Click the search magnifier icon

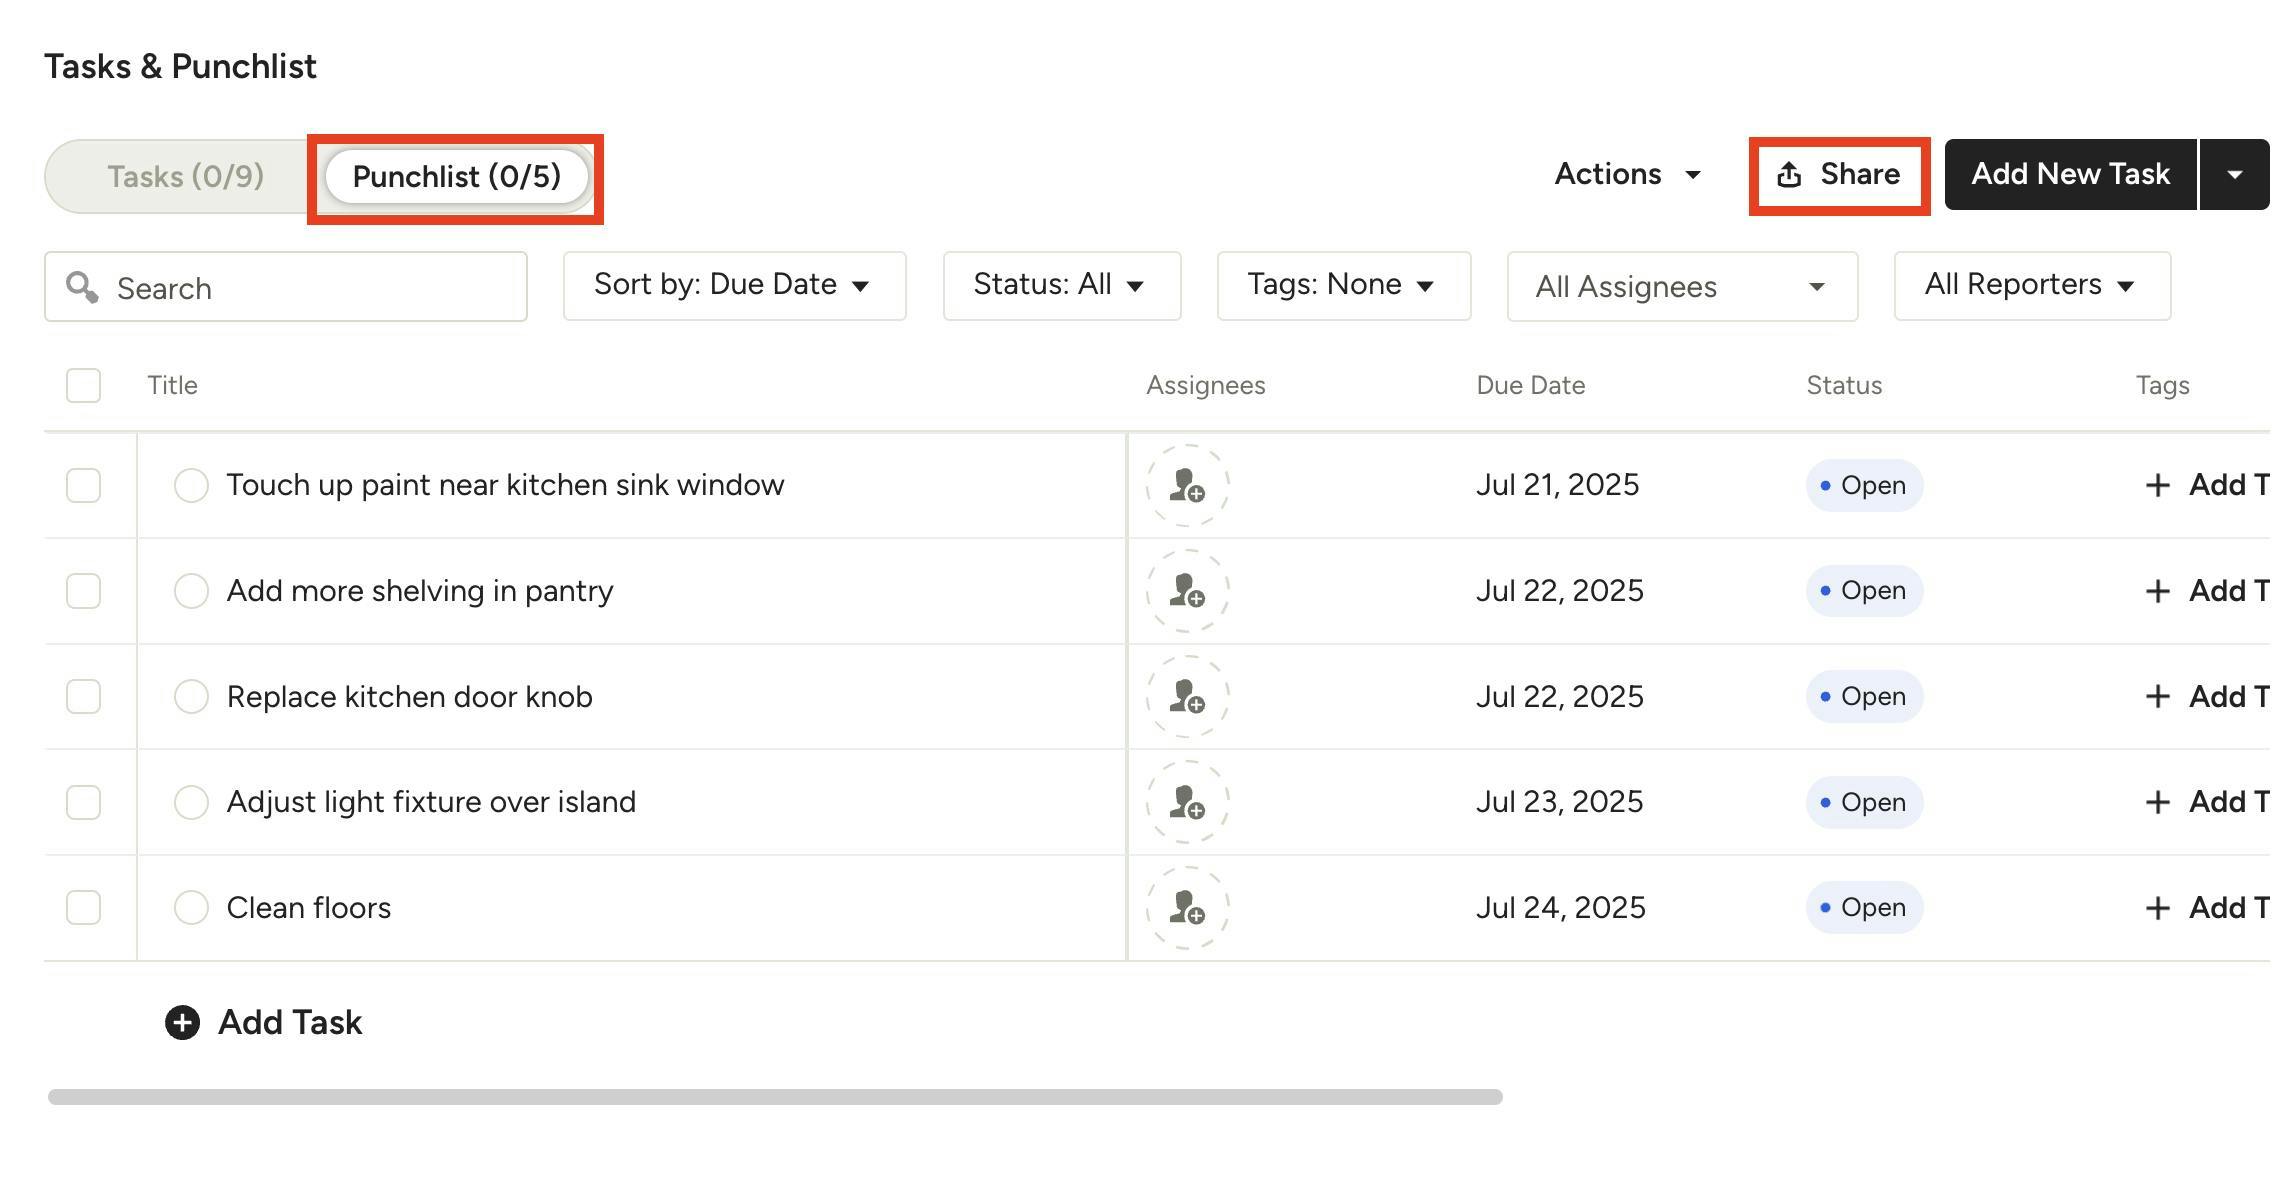(82, 288)
